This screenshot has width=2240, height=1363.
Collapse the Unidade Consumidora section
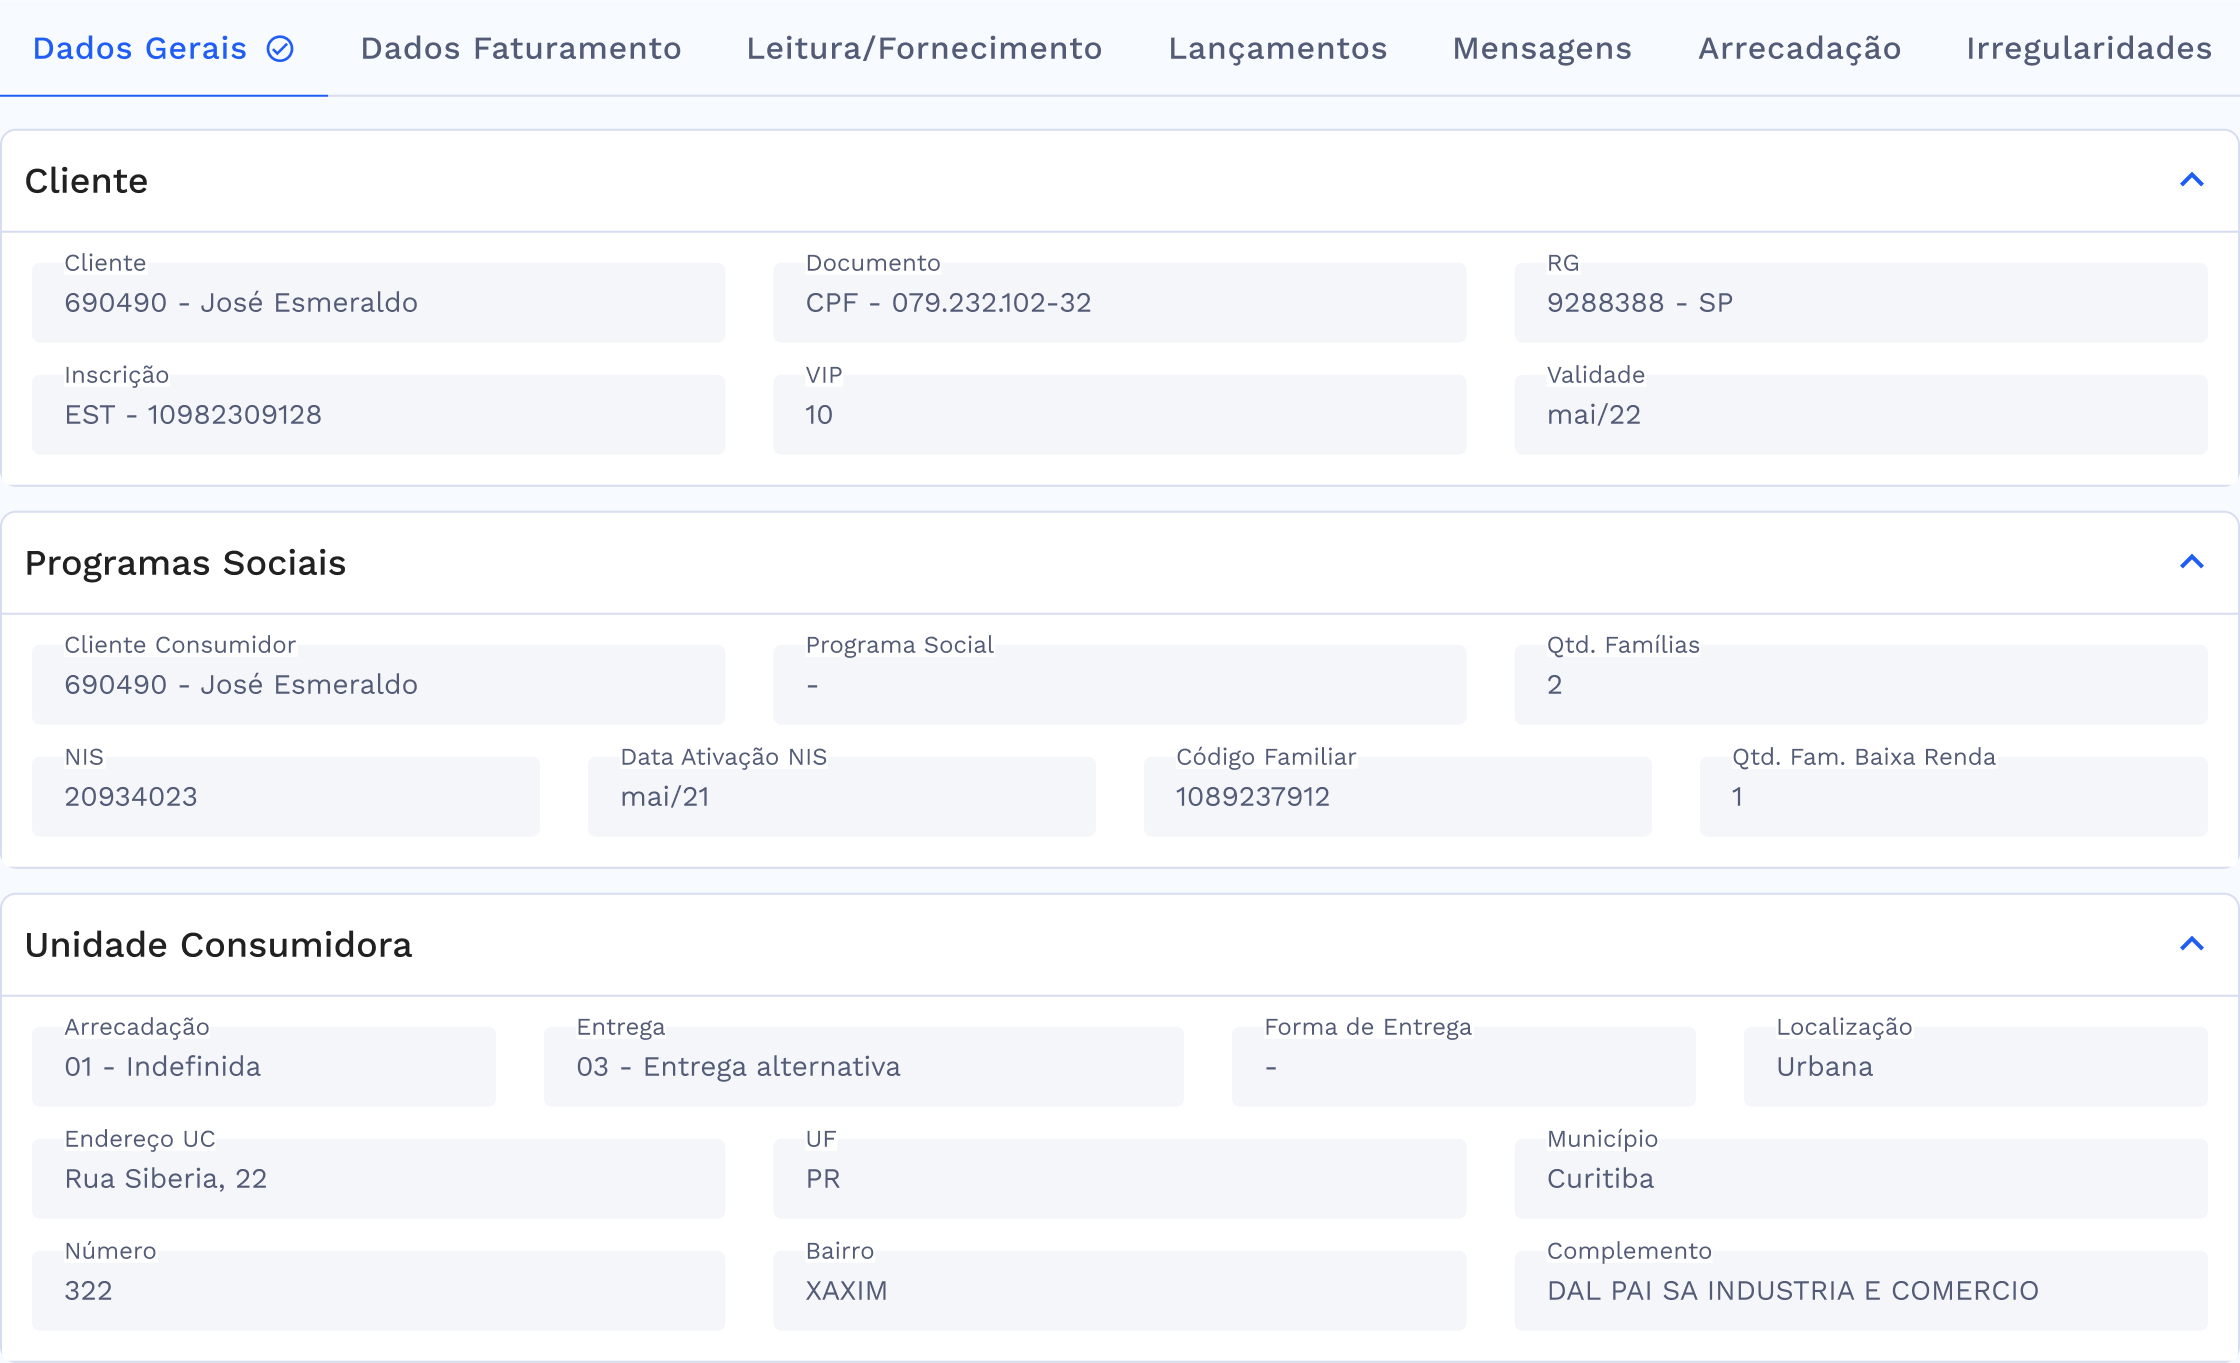(2191, 944)
